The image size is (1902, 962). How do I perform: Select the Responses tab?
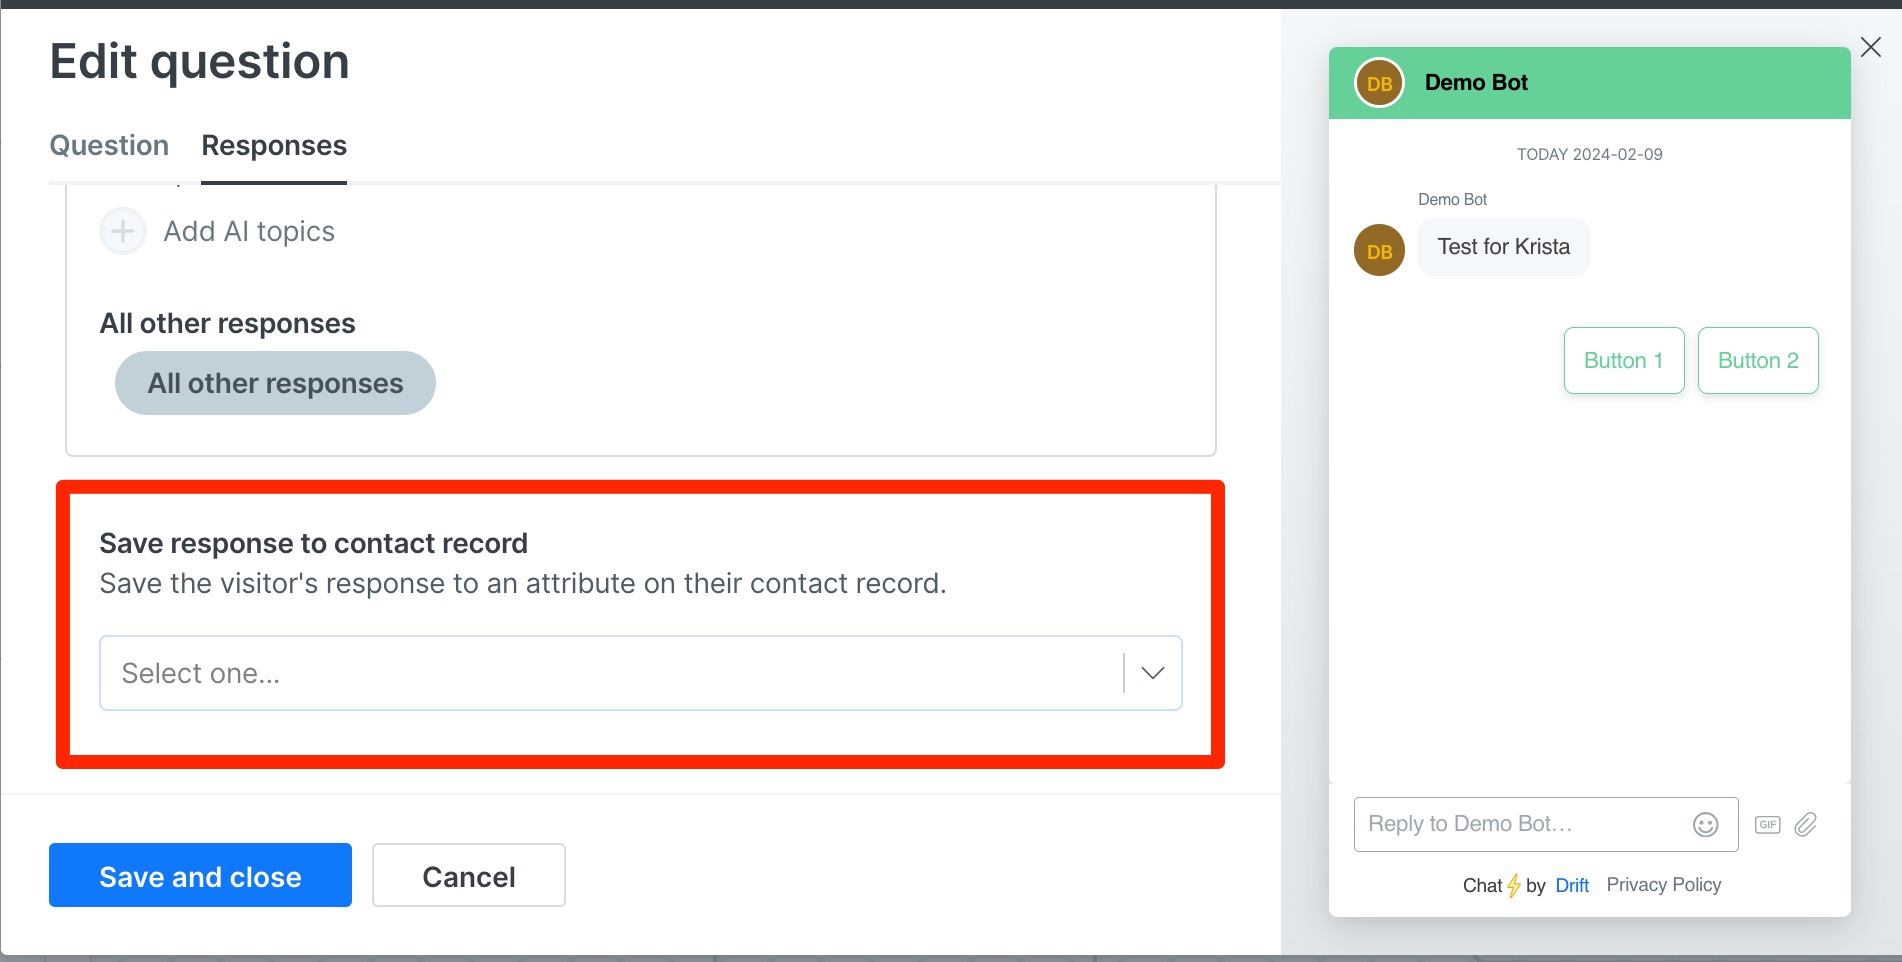click(274, 145)
